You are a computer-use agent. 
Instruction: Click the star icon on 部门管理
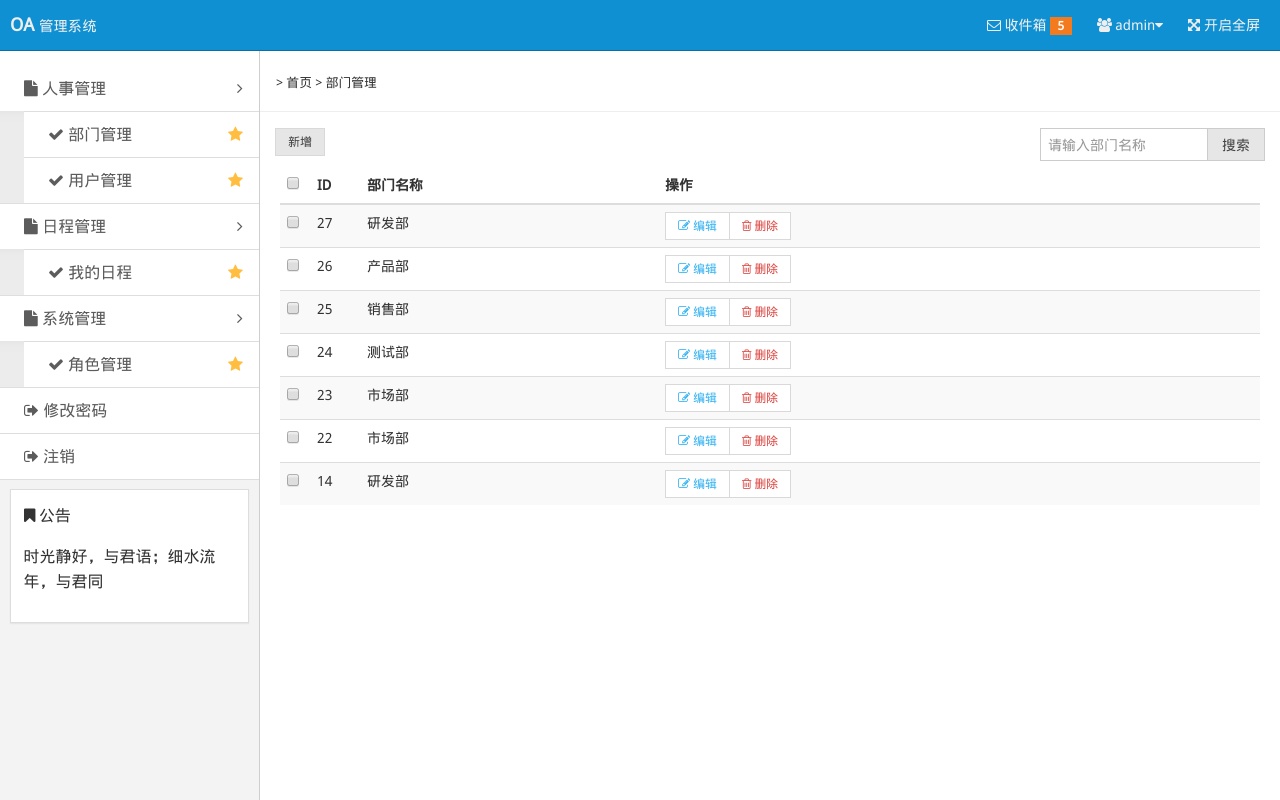click(x=235, y=134)
